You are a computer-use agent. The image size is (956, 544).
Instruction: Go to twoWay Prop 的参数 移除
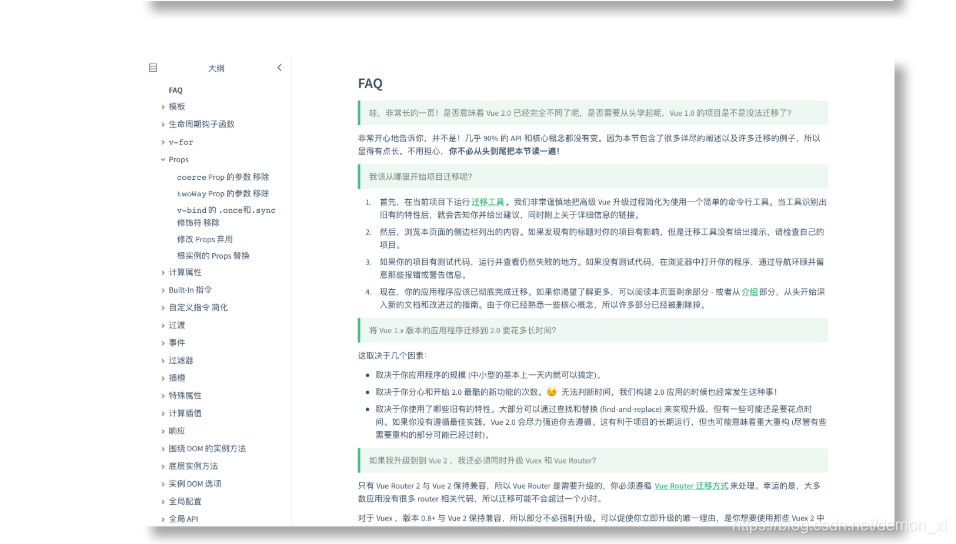point(223,193)
